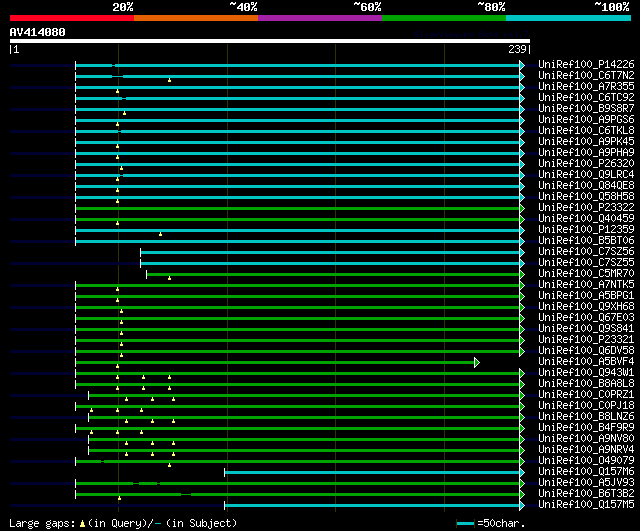
Task: Choose subject UniRef100_Q84QE8
Action: 586,186
